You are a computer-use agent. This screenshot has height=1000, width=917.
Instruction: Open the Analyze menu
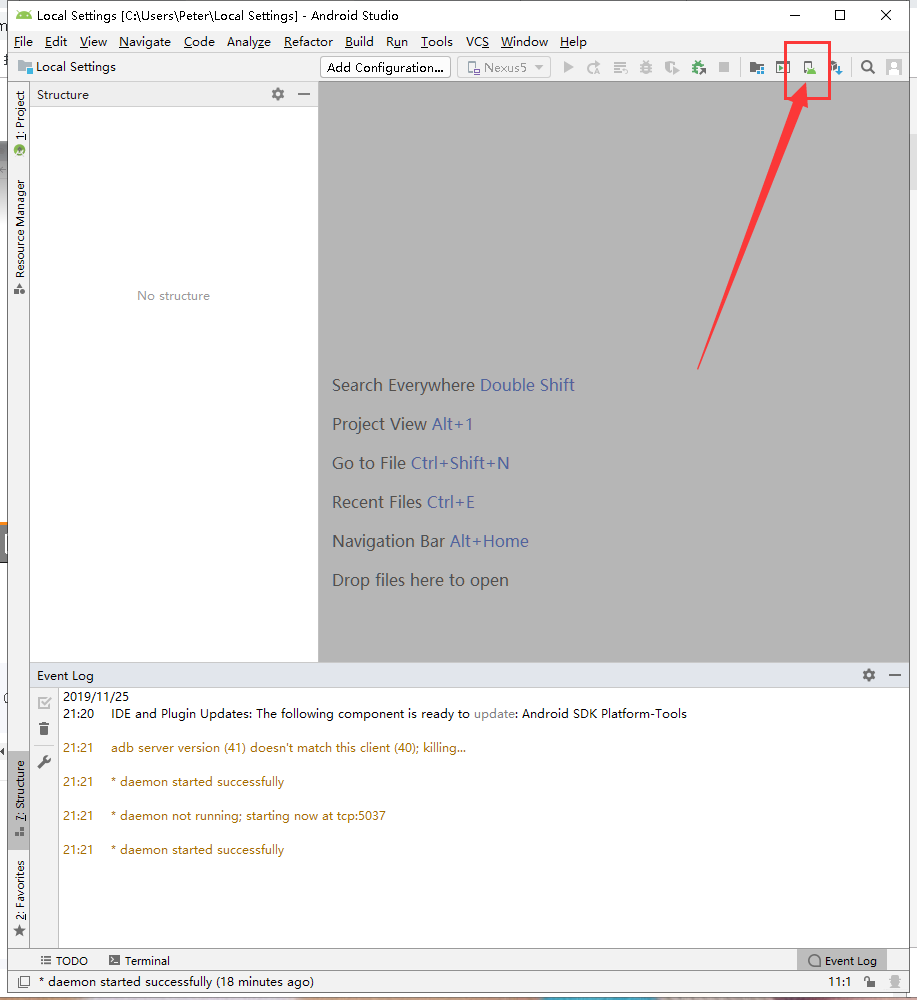click(x=249, y=41)
